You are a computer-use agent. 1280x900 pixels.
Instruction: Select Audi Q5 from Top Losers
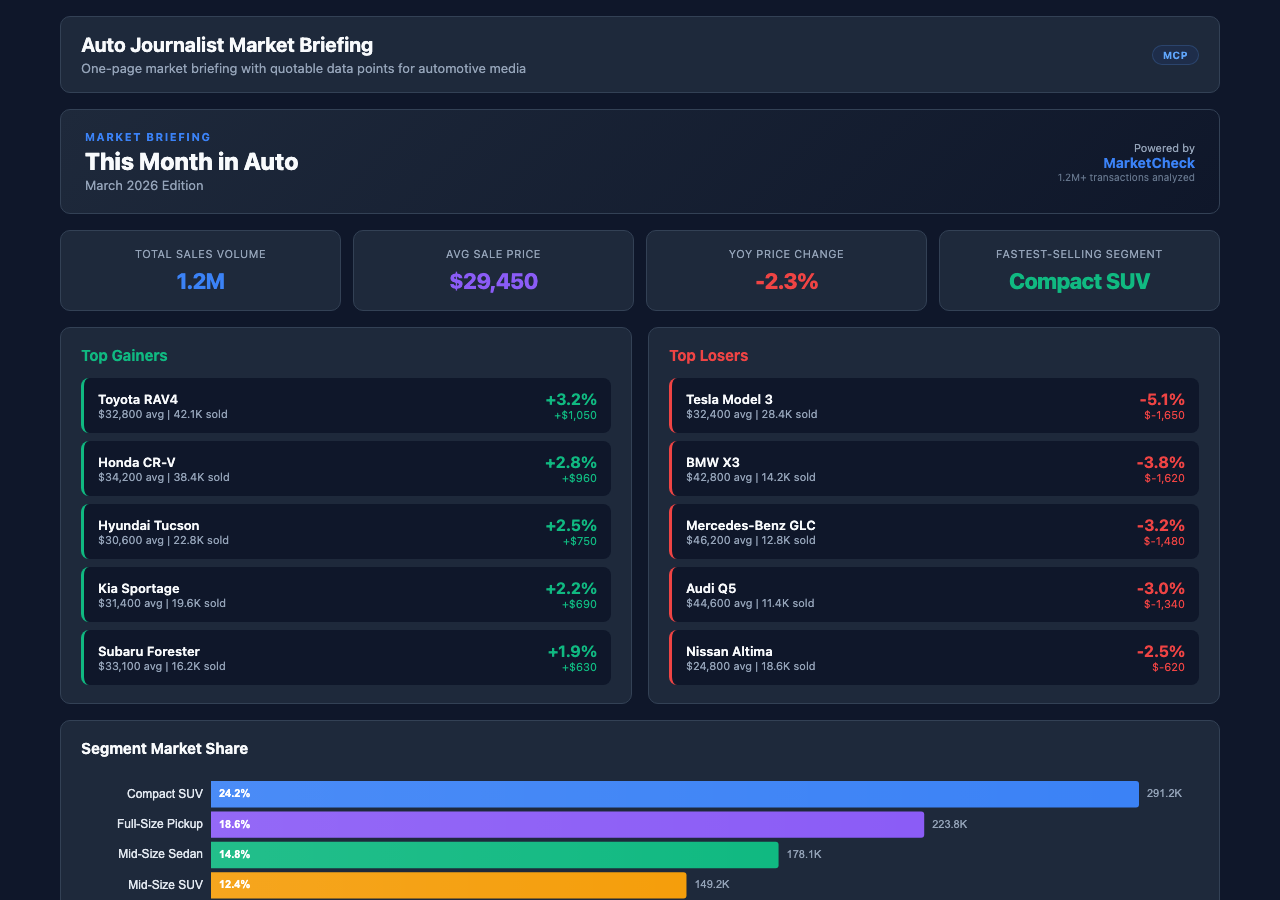(933, 594)
